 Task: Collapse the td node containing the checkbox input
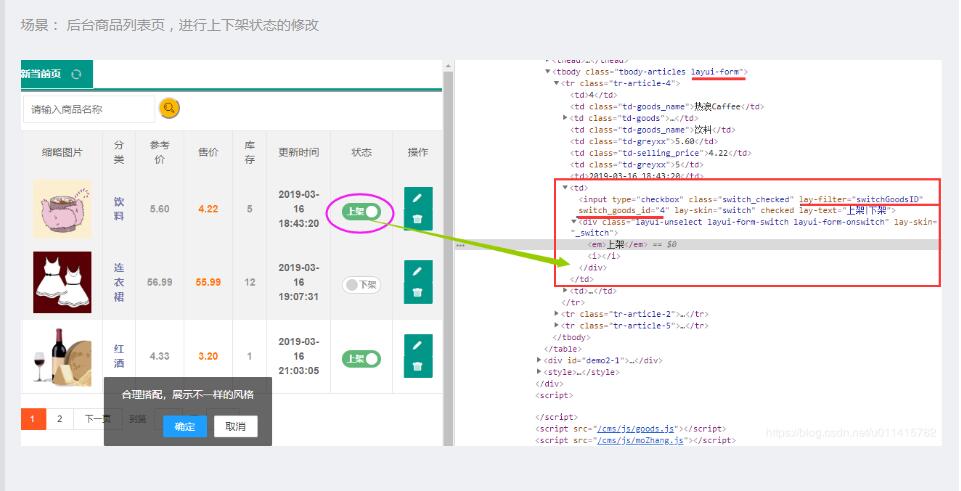coord(565,188)
